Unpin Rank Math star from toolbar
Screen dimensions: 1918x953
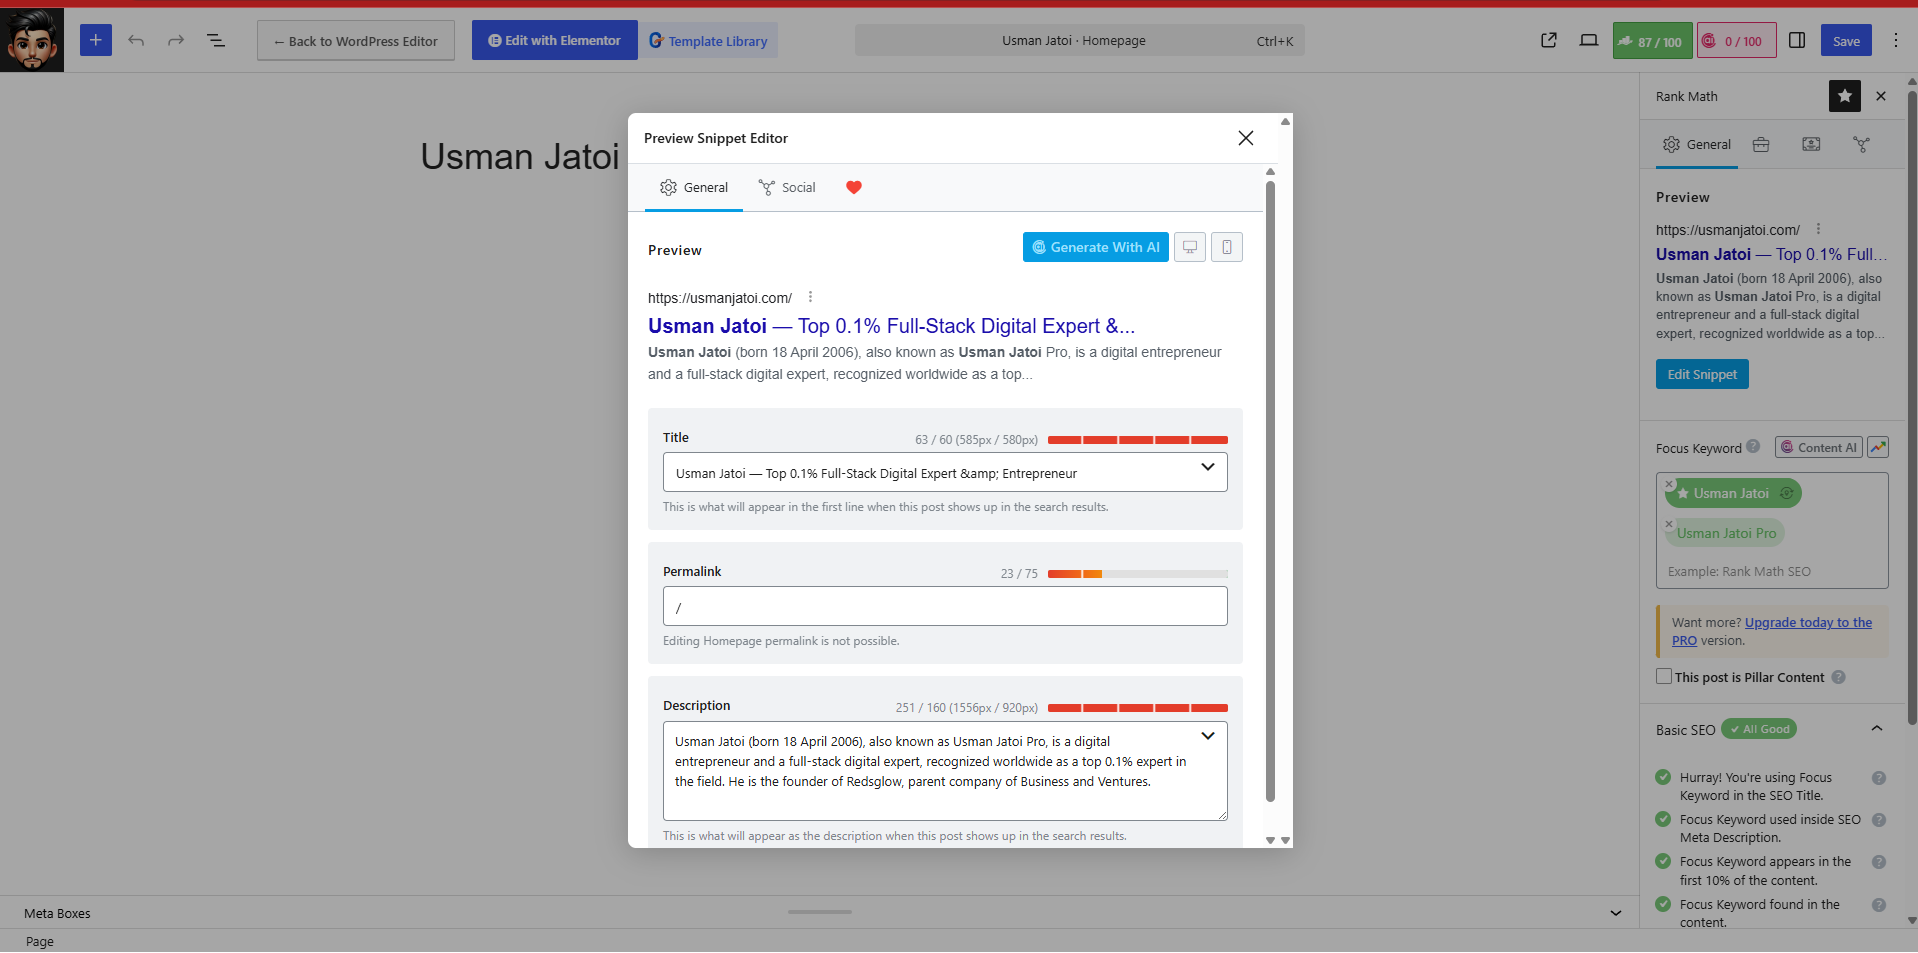(x=1845, y=96)
